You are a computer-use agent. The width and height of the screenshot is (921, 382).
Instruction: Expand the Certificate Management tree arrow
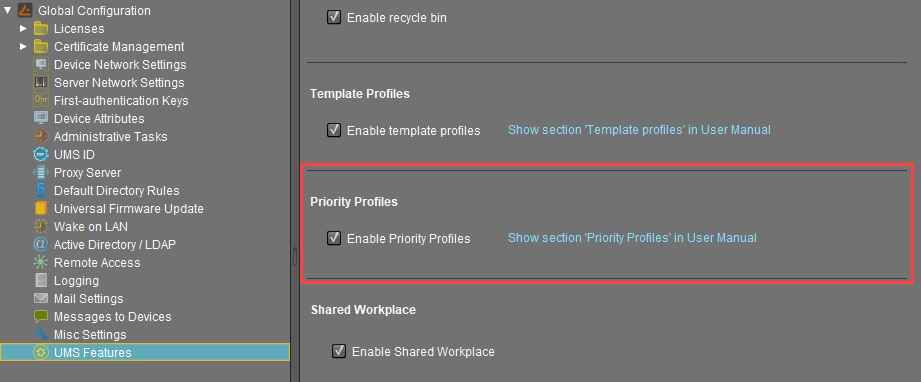click(x=23, y=46)
